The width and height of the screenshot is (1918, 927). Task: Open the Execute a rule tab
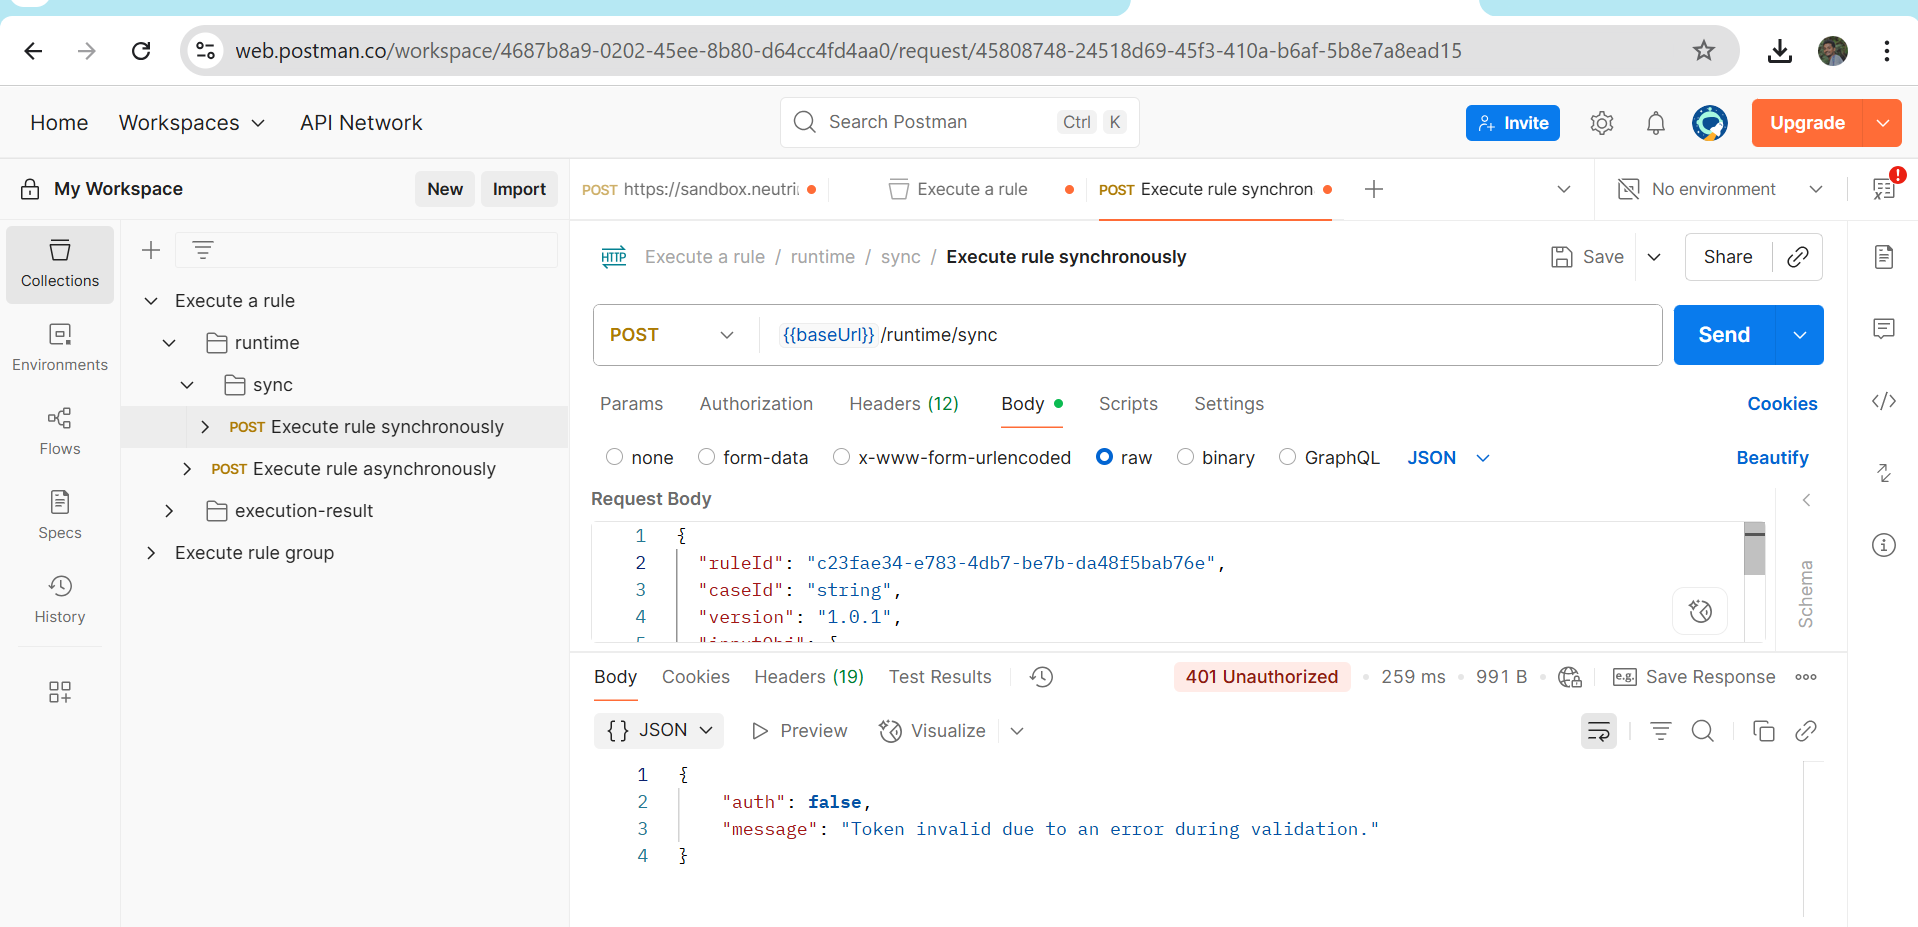(x=972, y=189)
